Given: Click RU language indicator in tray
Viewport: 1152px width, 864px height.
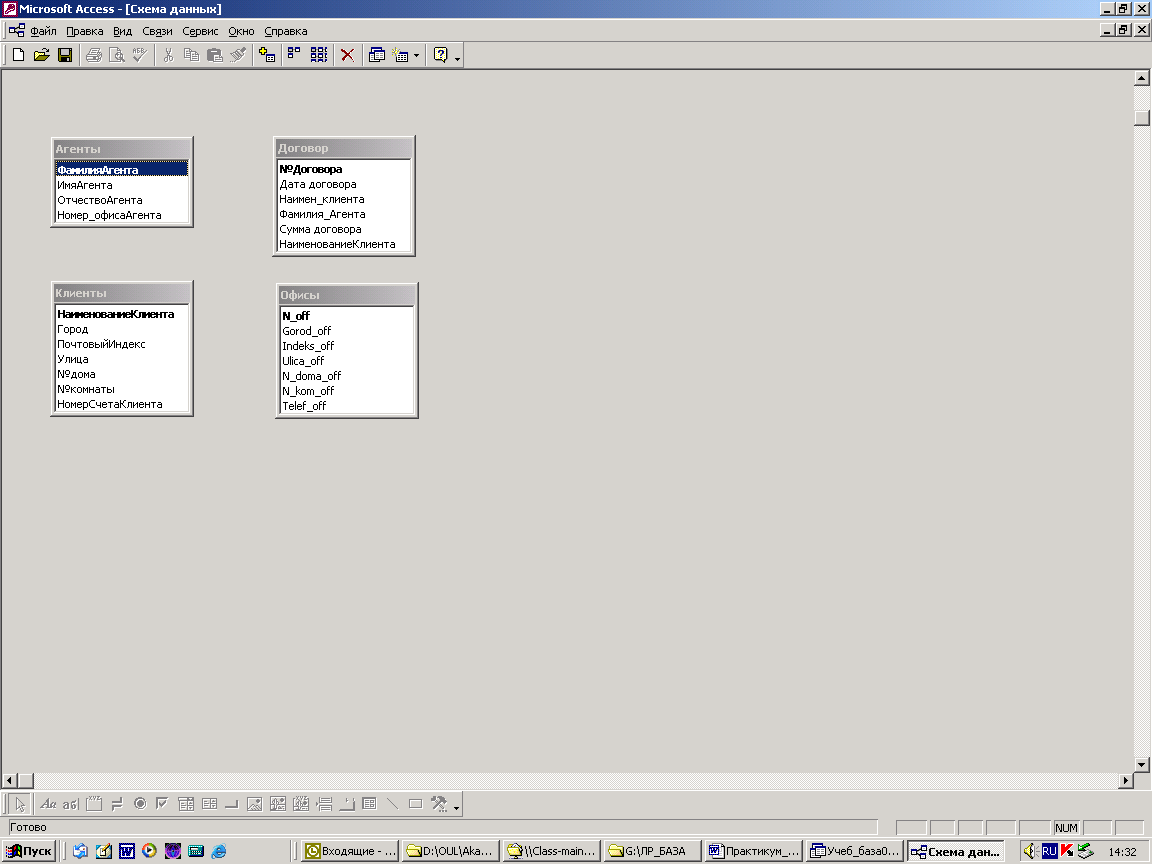Looking at the screenshot, I should tap(1049, 851).
